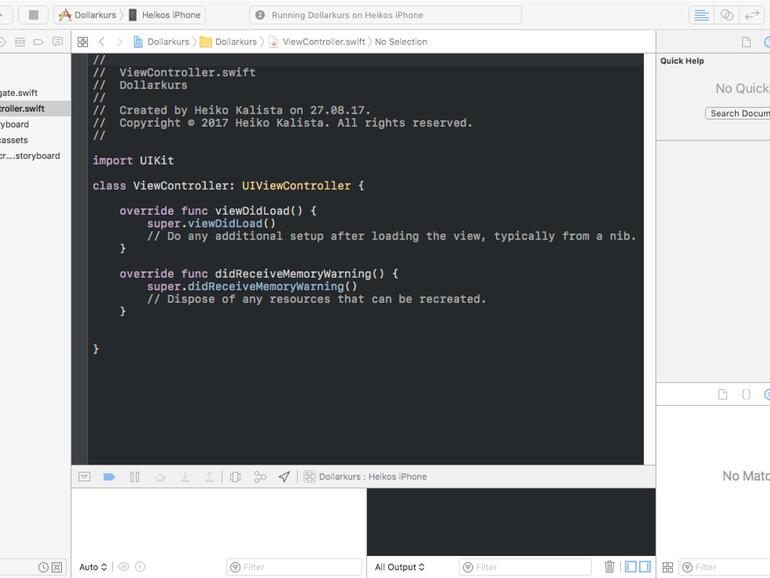
Task: Show source-controlled files filter icon
Action: pyautogui.click(x=57, y=567)
